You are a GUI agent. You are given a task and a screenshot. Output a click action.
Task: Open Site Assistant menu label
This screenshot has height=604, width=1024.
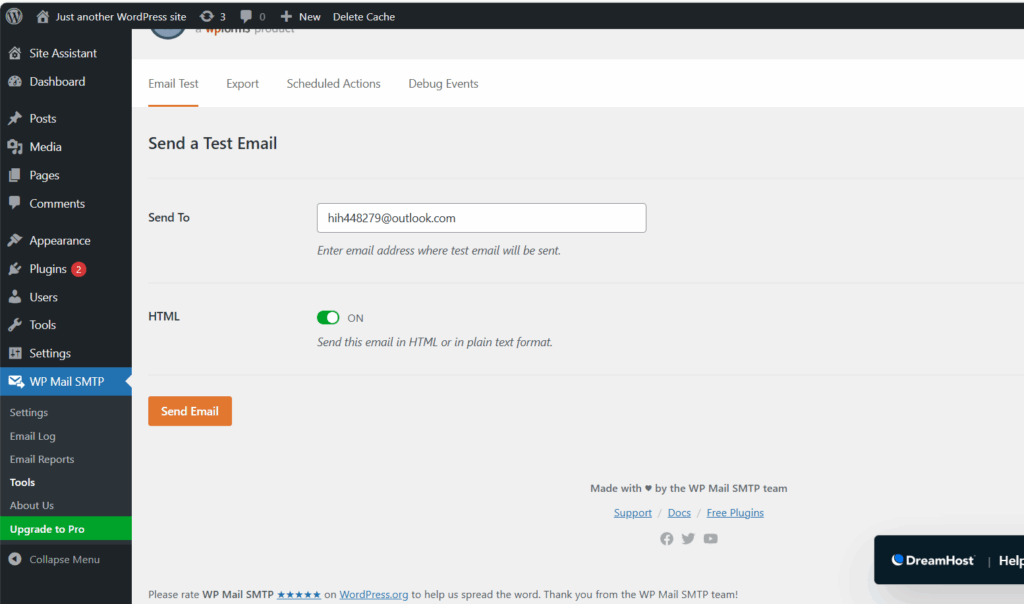(63, 53)
